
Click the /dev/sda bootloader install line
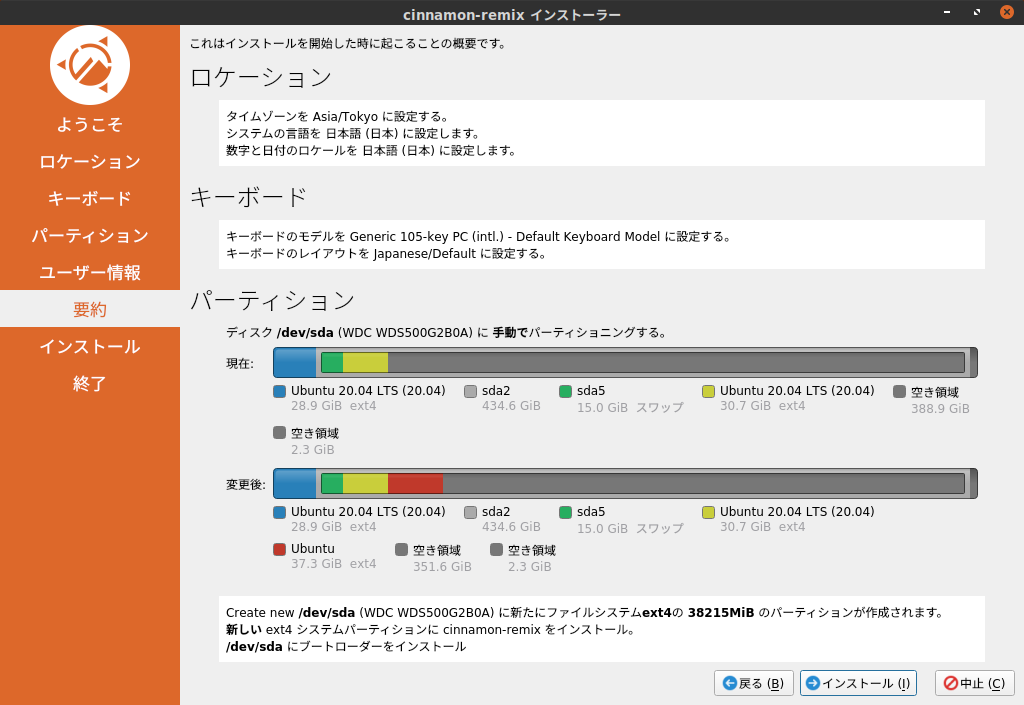click(346, 646)
